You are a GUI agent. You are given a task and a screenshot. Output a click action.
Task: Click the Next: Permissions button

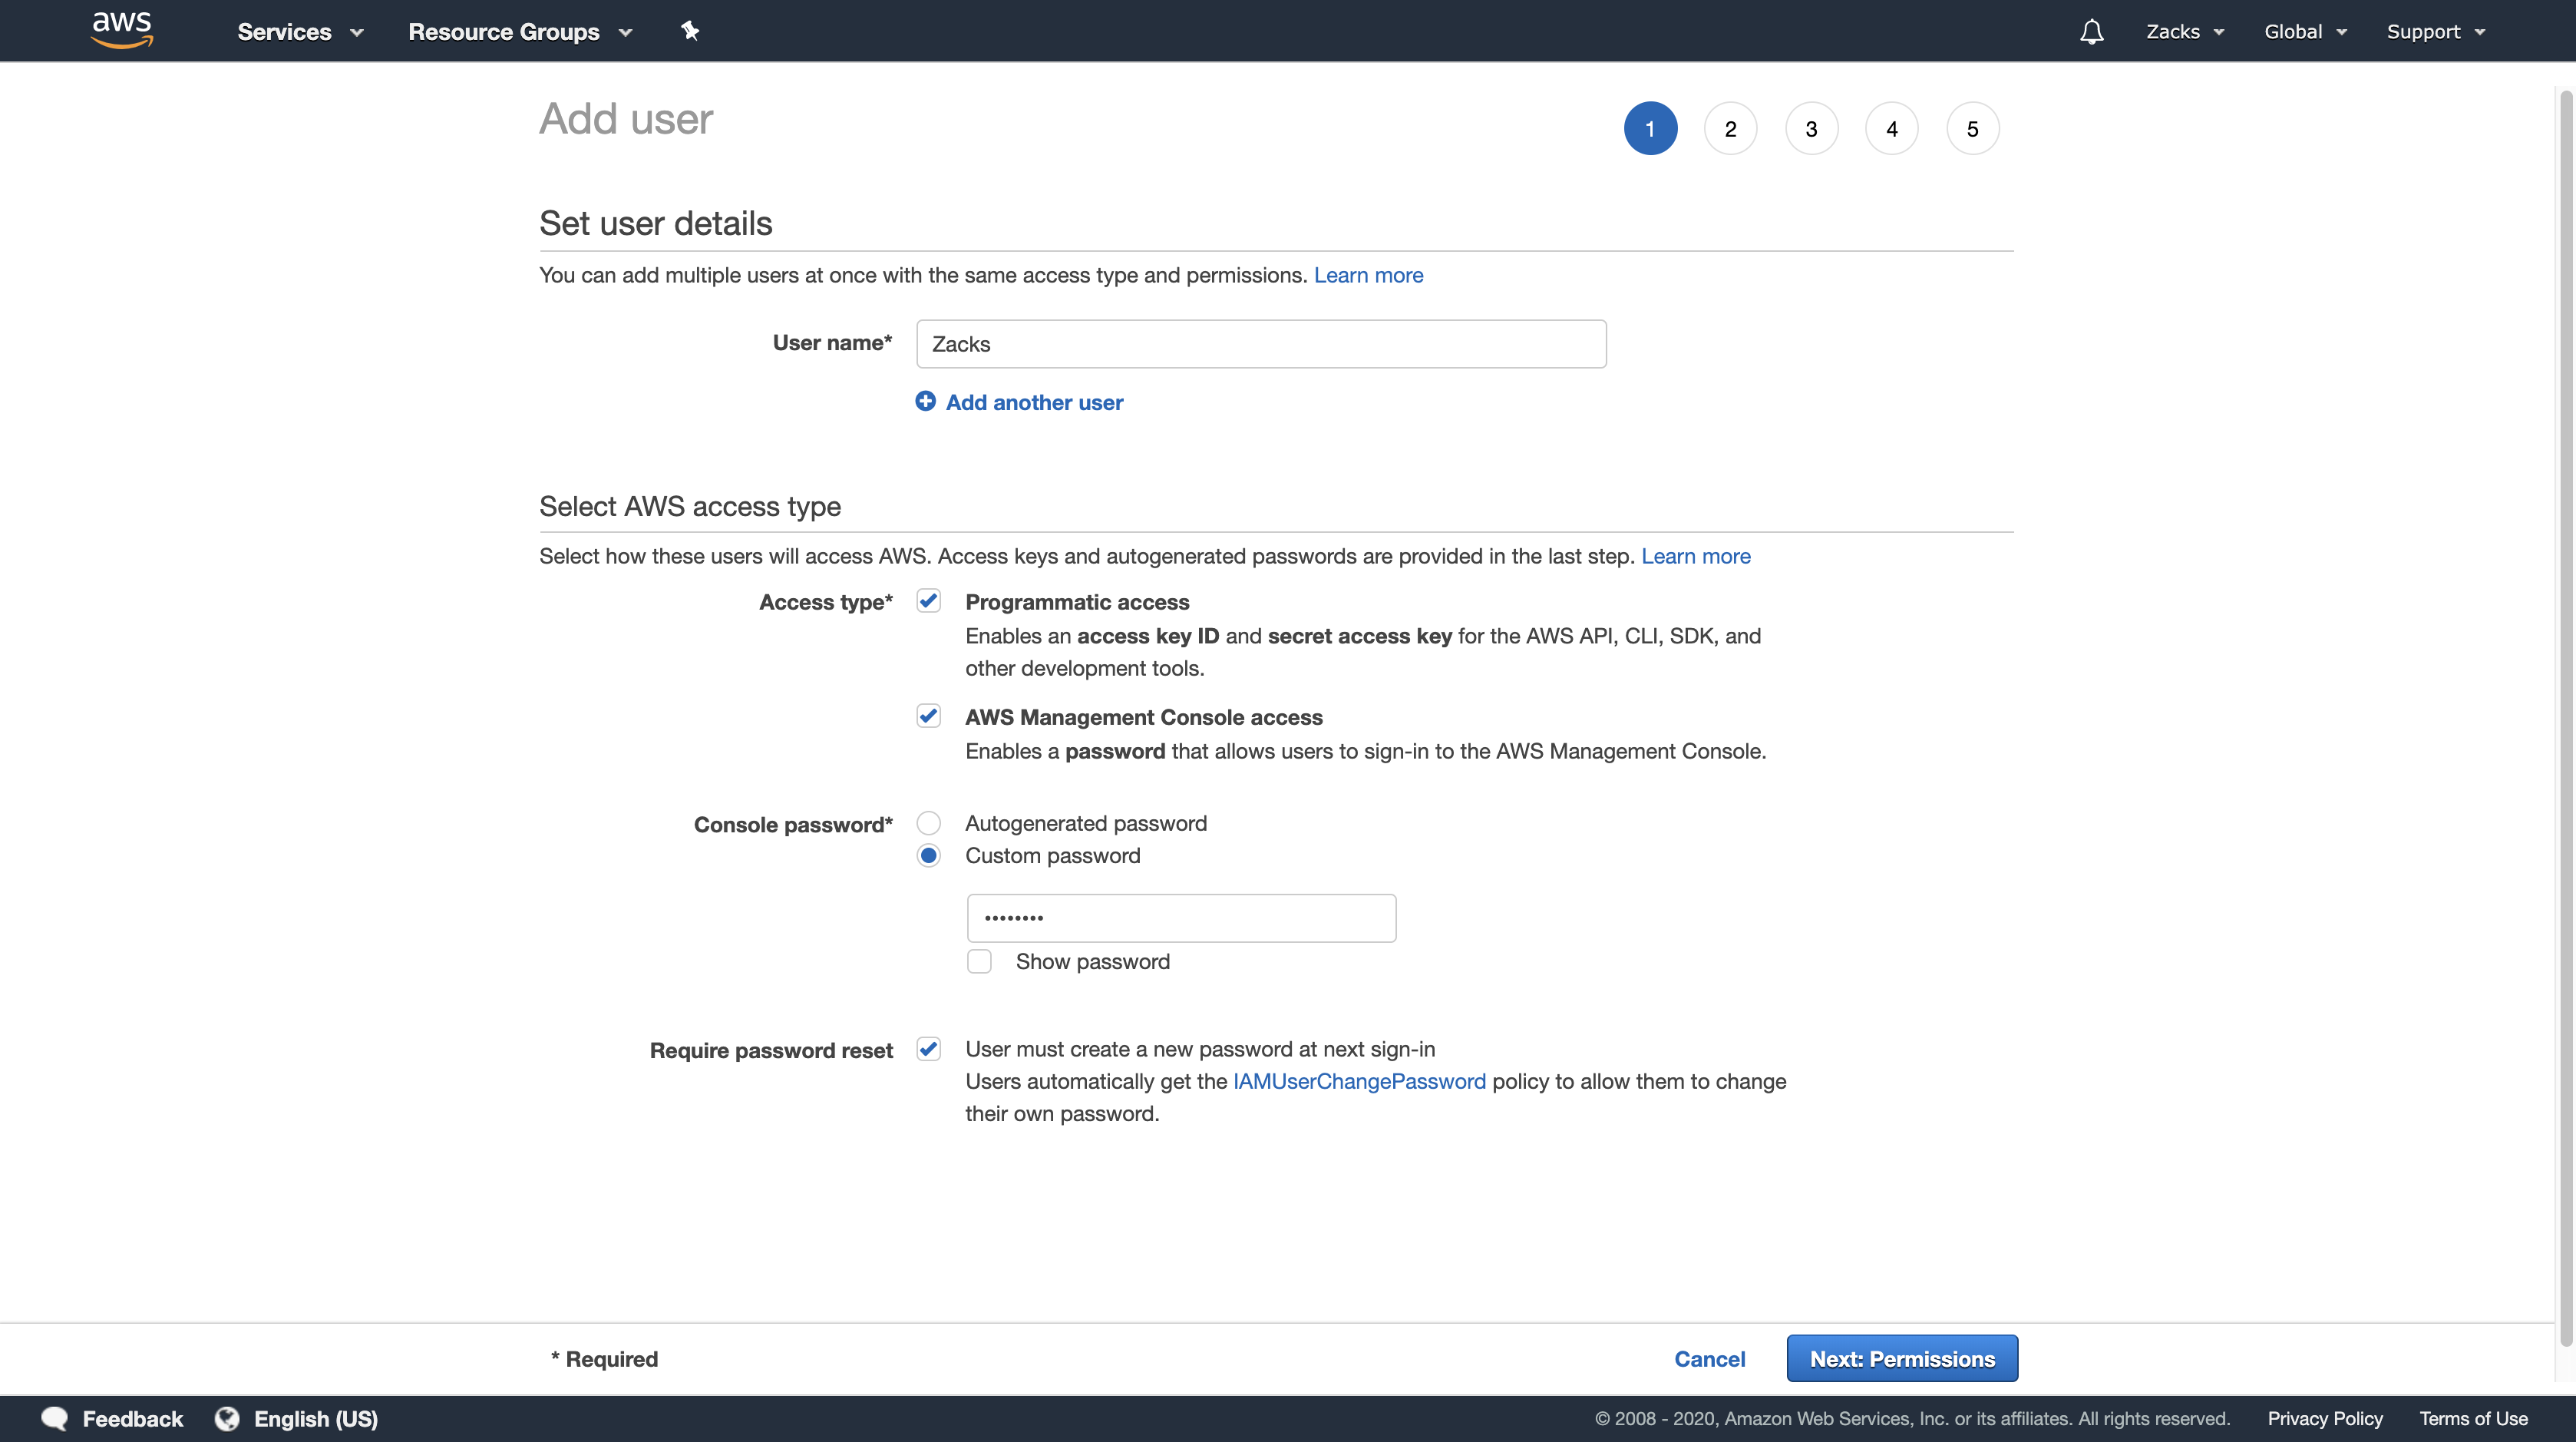1901,1358
